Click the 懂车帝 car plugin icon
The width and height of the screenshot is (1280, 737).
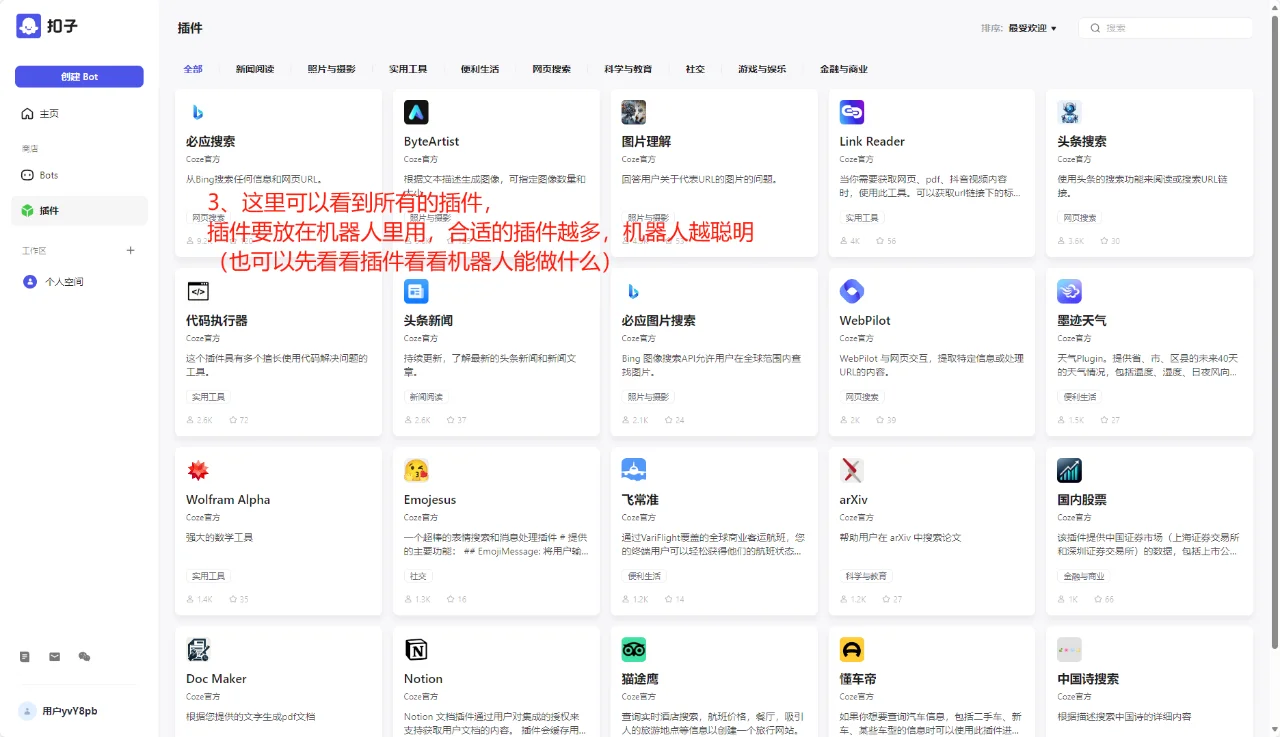[852, 649]
